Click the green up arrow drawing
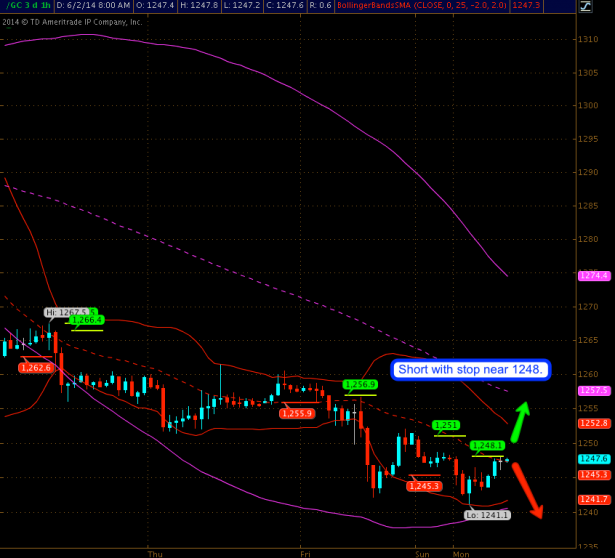 click(520, 422)
